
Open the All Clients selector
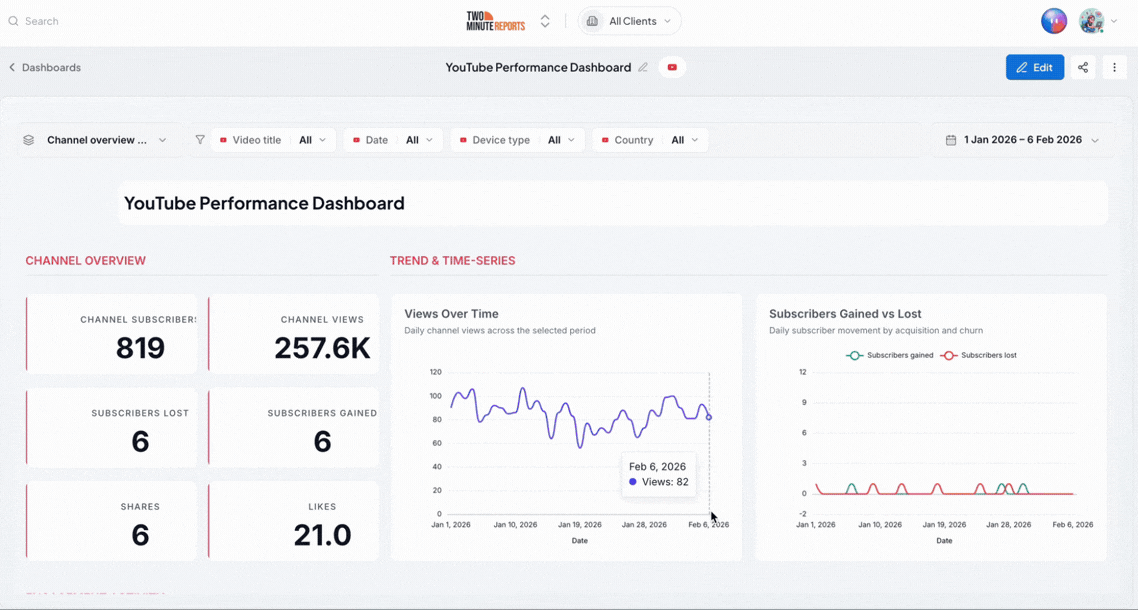point(629,21)
